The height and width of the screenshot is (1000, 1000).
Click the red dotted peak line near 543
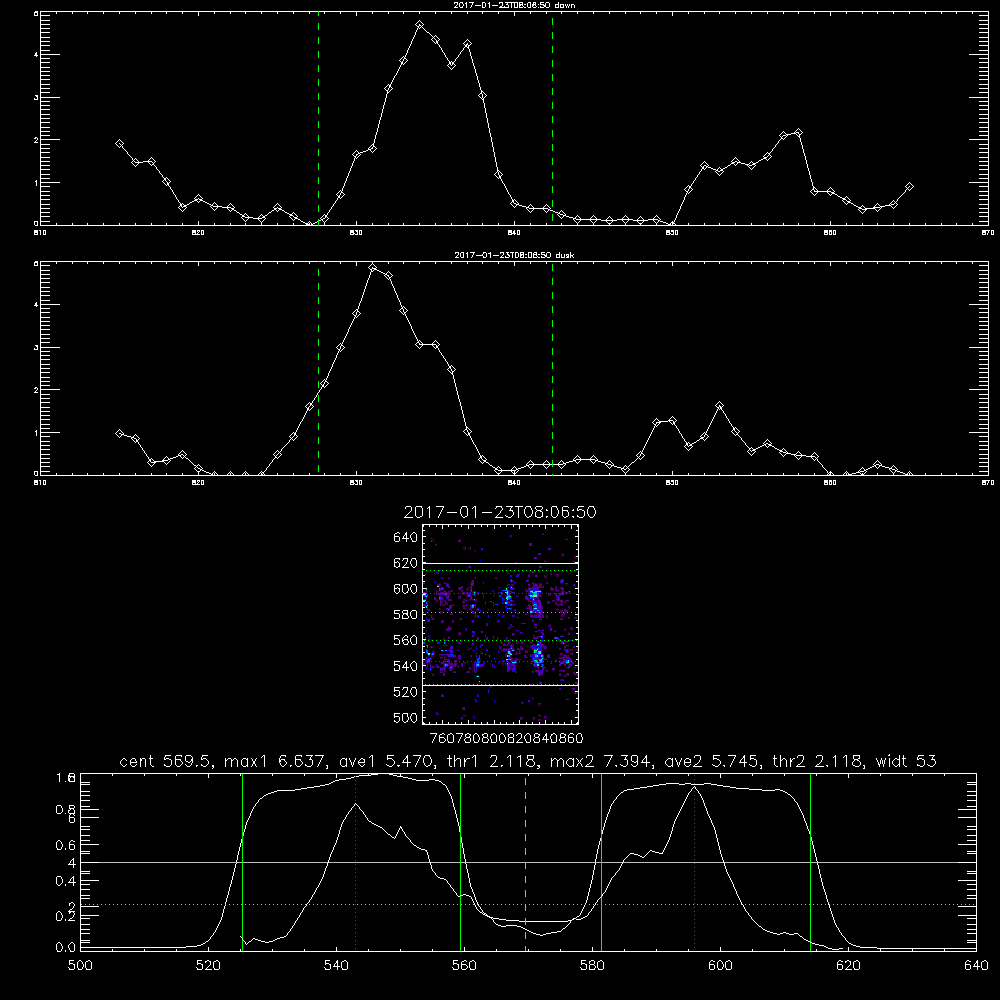point(356,862)
